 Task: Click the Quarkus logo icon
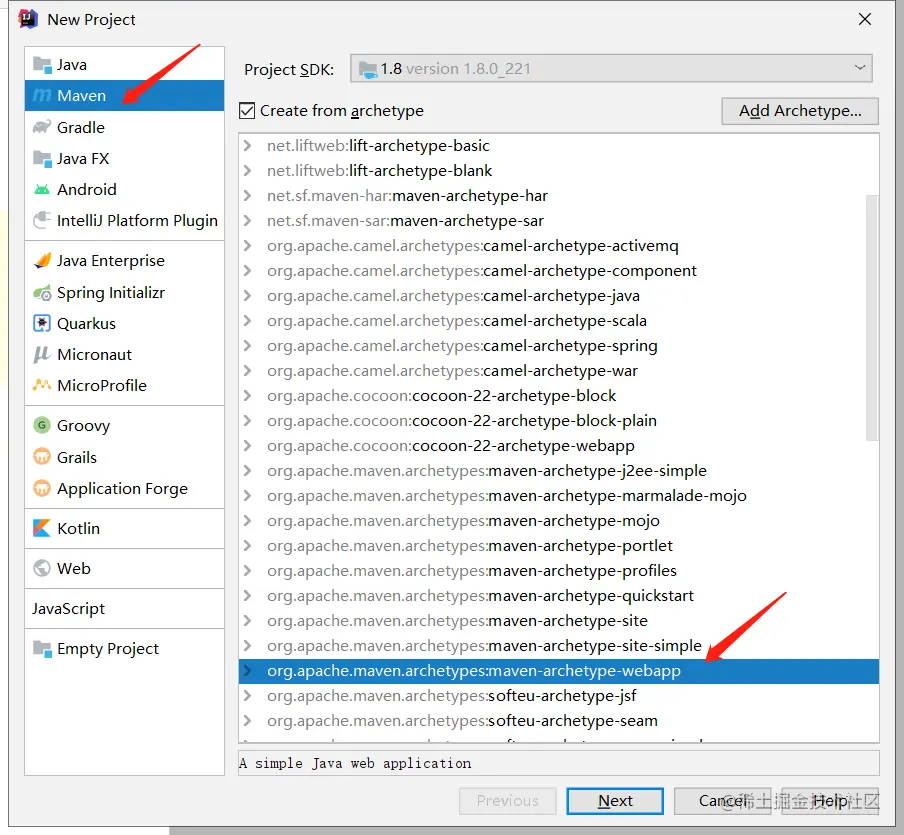(x=42, y=324)
